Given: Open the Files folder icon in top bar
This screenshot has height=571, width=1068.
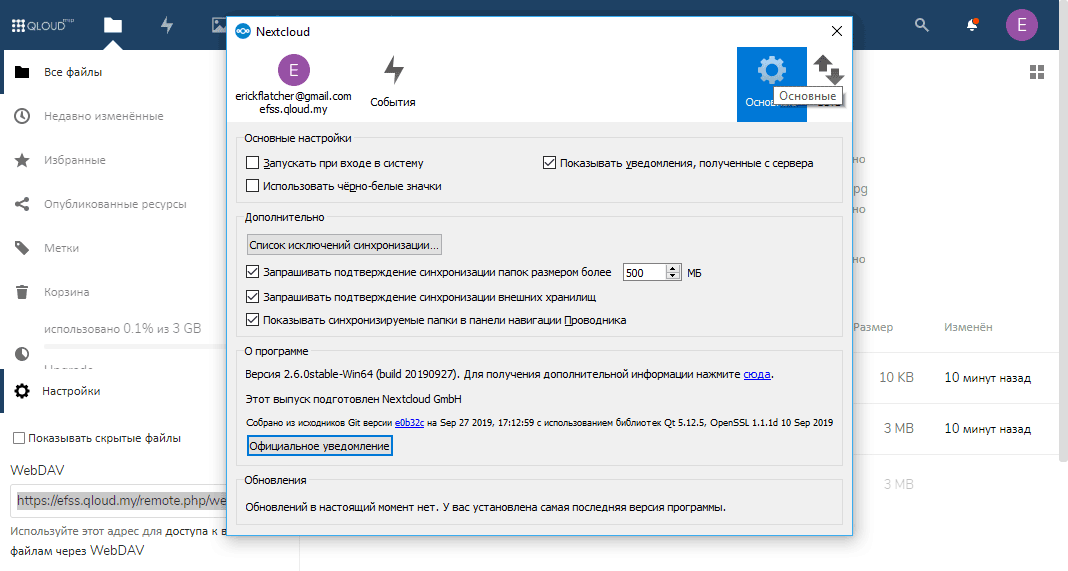Looking at the screenshot, I should click(113, 26).
